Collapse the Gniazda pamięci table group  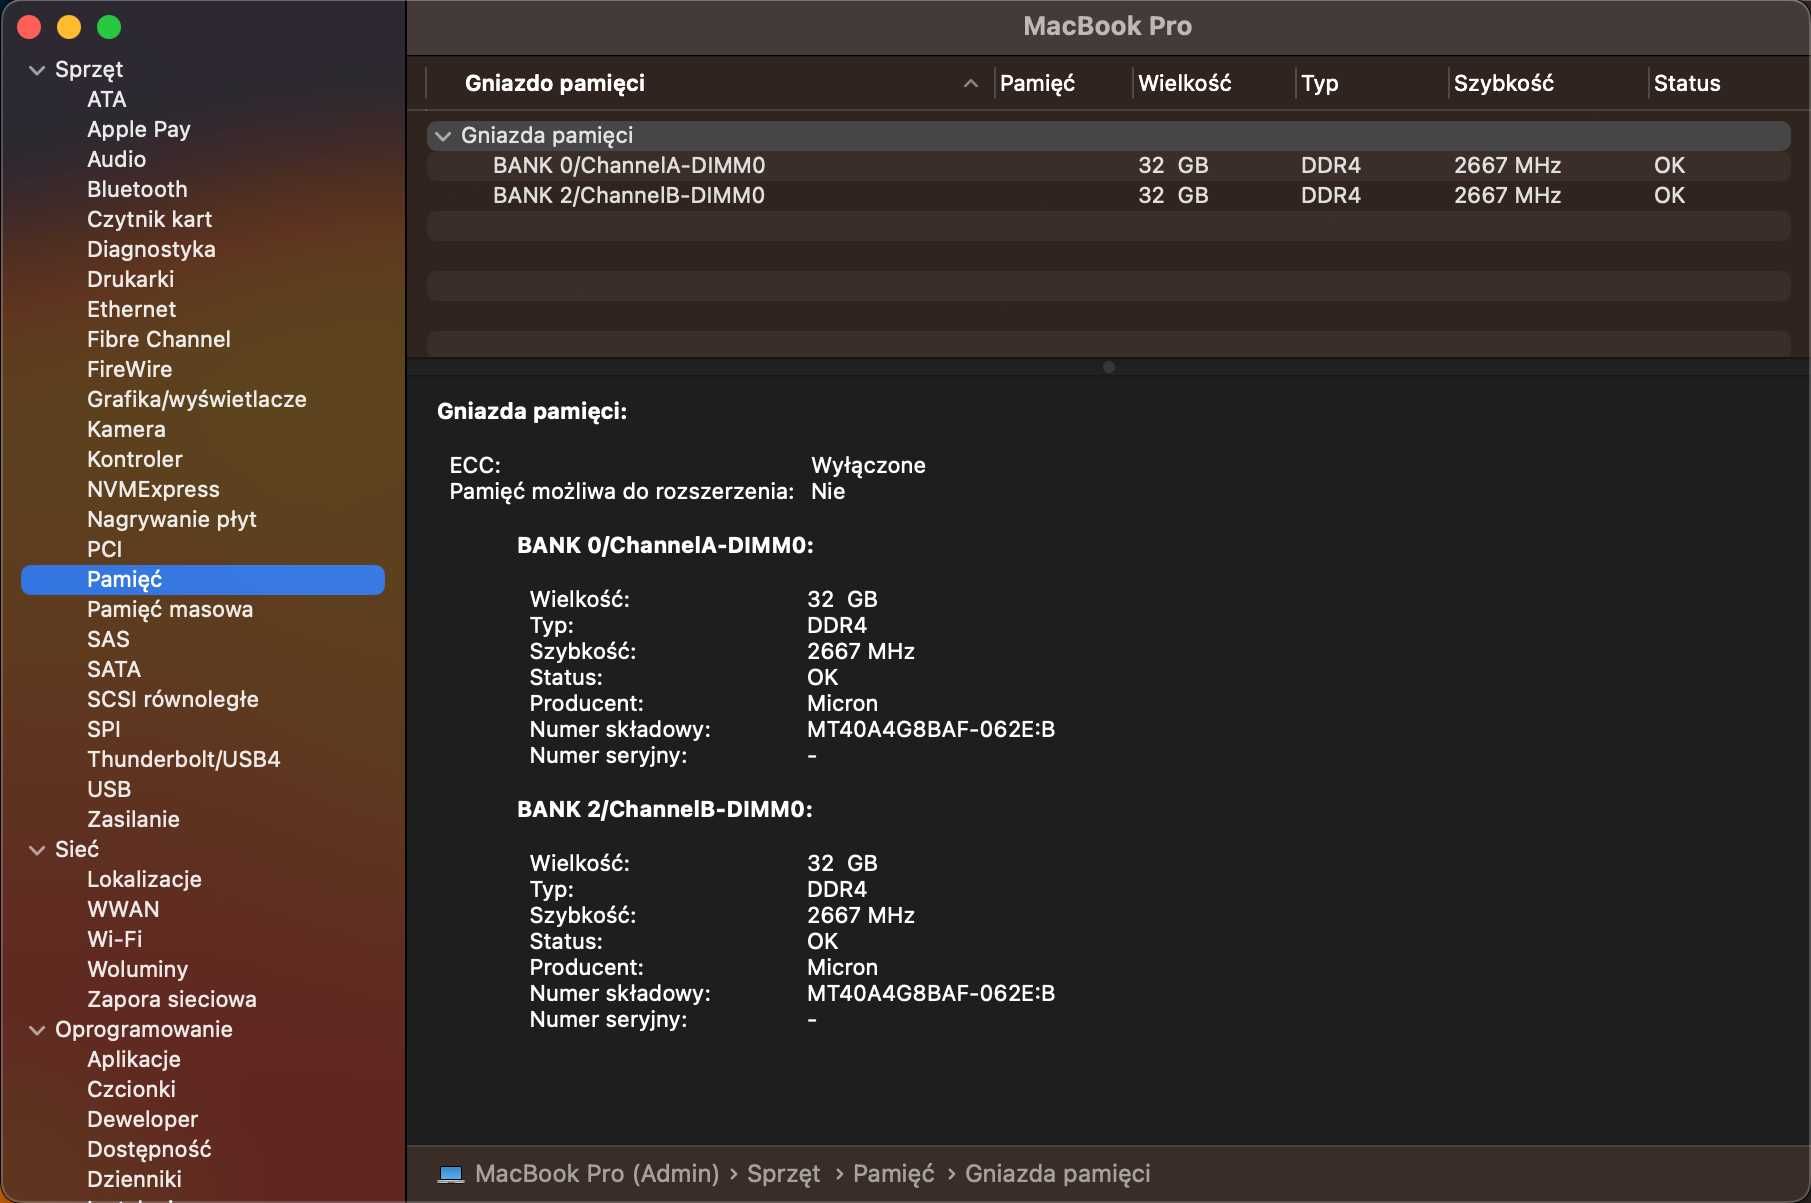[x=443, y=136]
